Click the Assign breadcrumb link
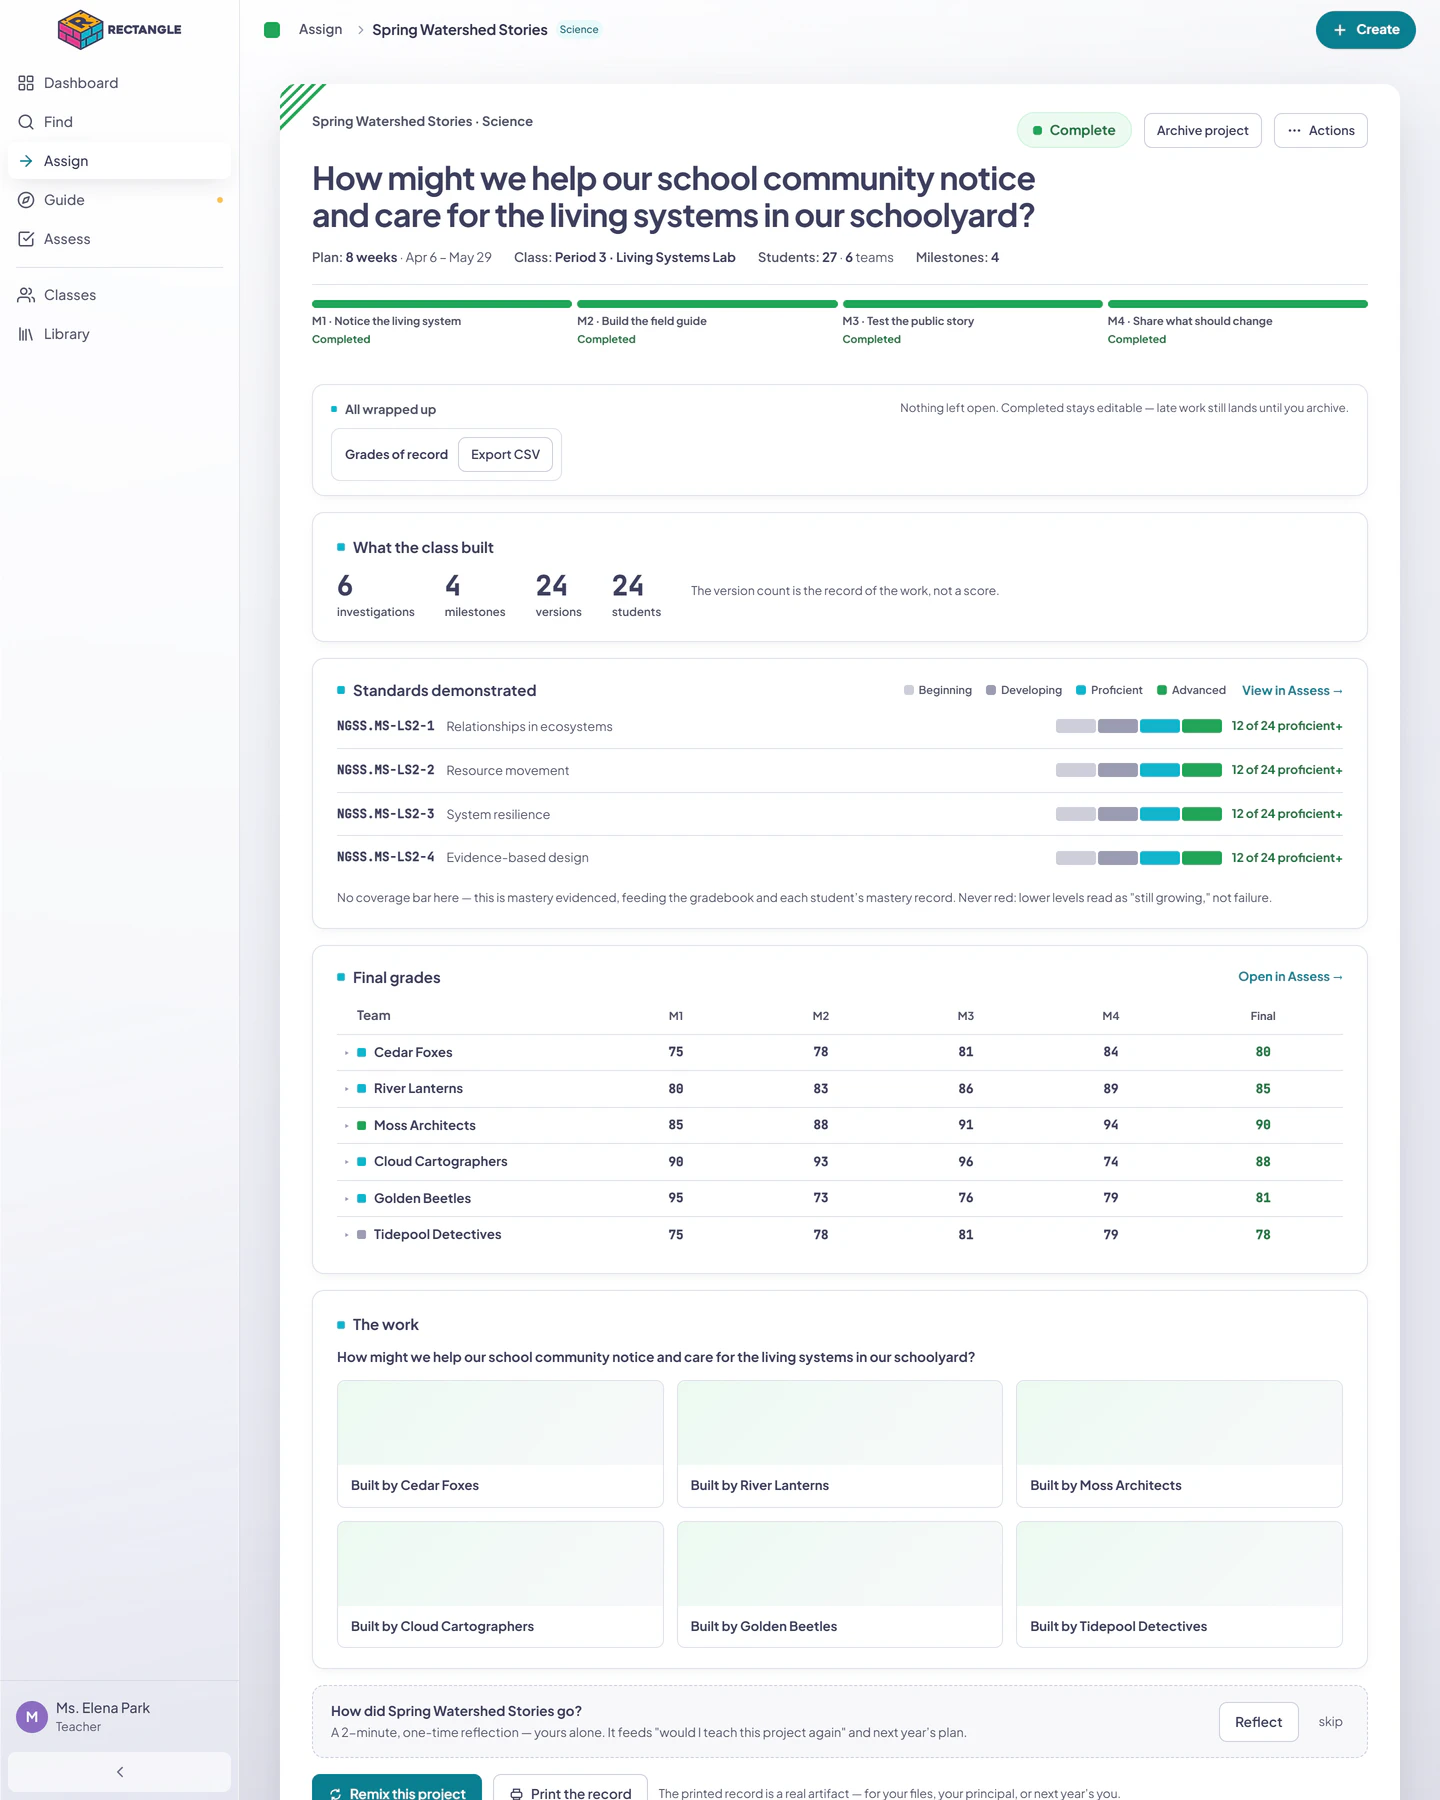Viewport: 1440px width, 1800px height. click(x=320, y=30)
